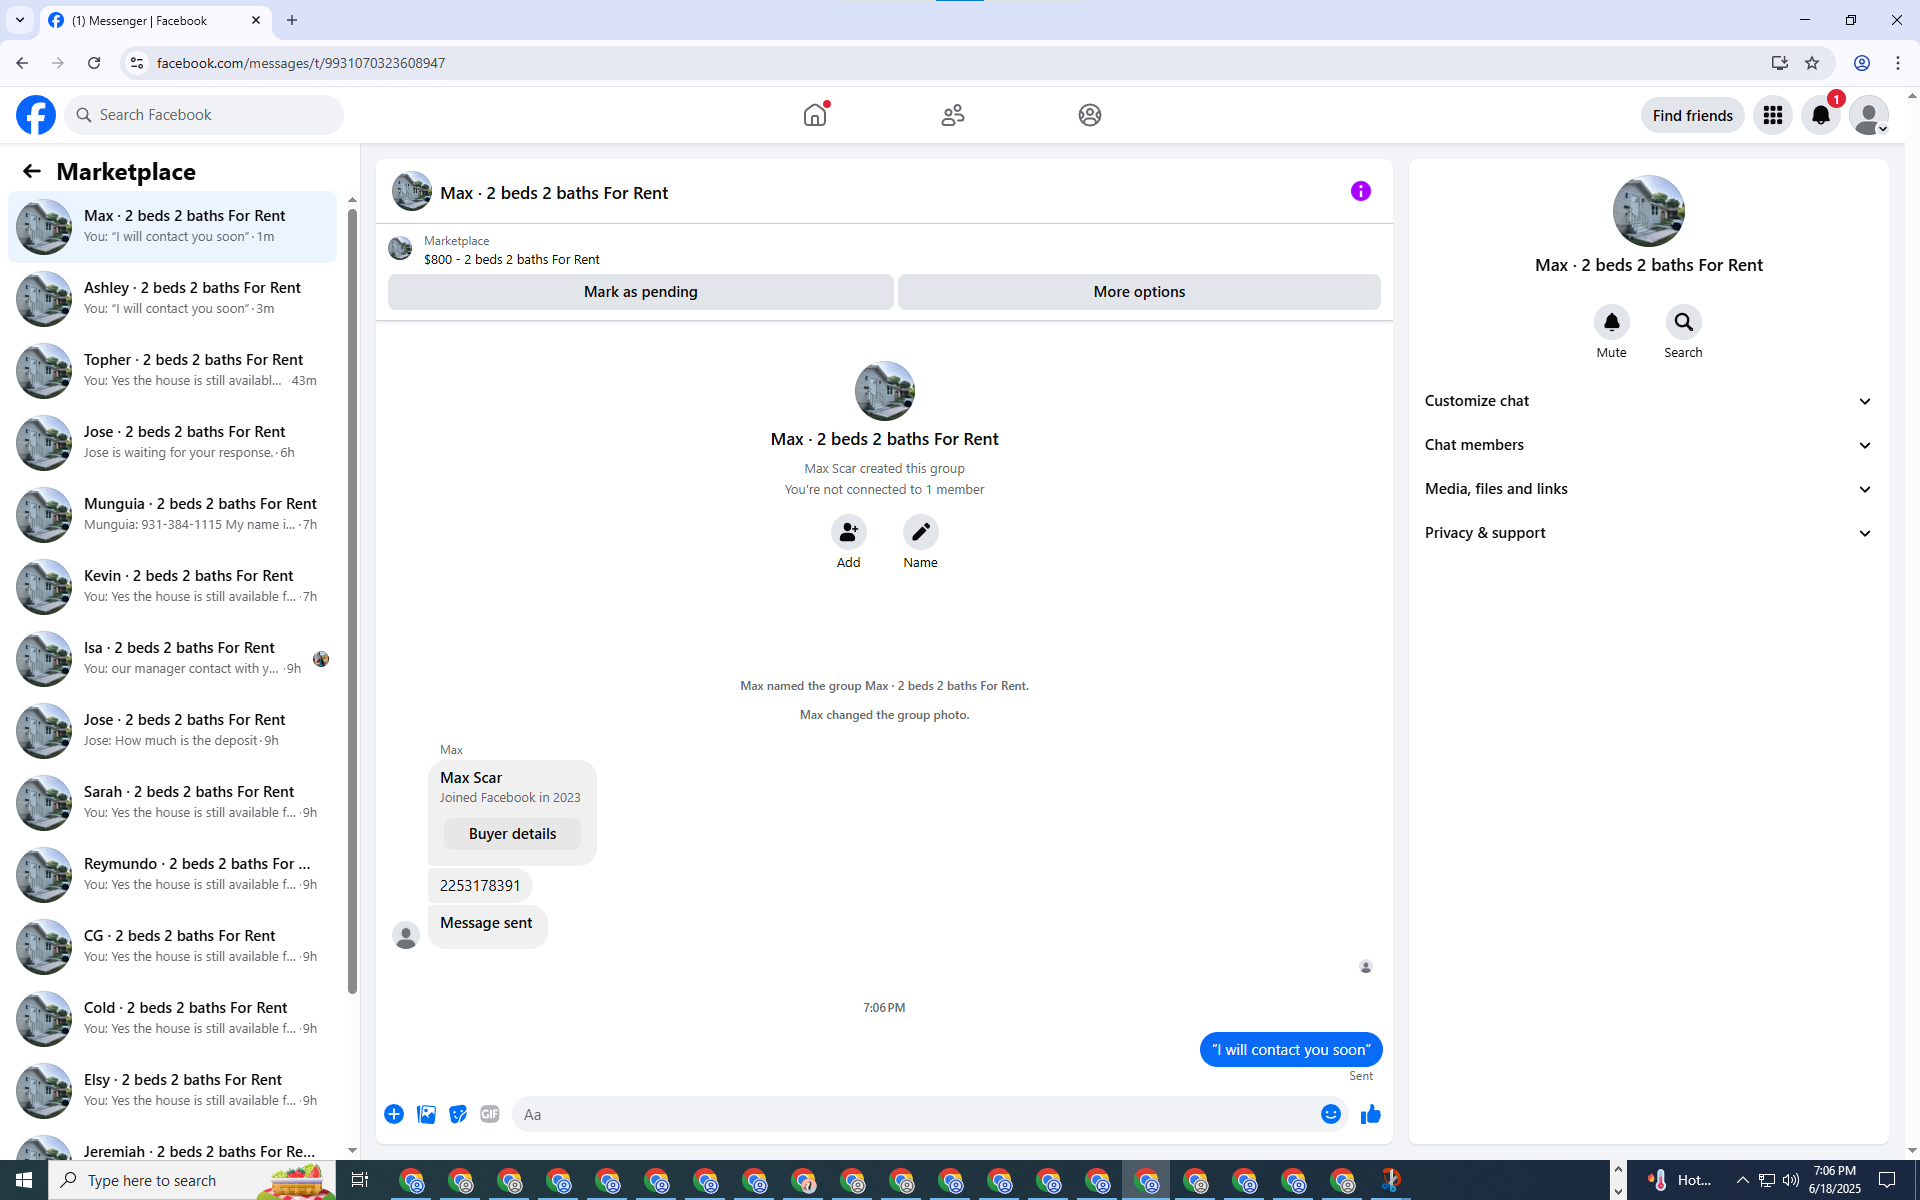Expand Privacy & support section
The height and width of the screenshot is (1200, 1920).
(1648, 533)
